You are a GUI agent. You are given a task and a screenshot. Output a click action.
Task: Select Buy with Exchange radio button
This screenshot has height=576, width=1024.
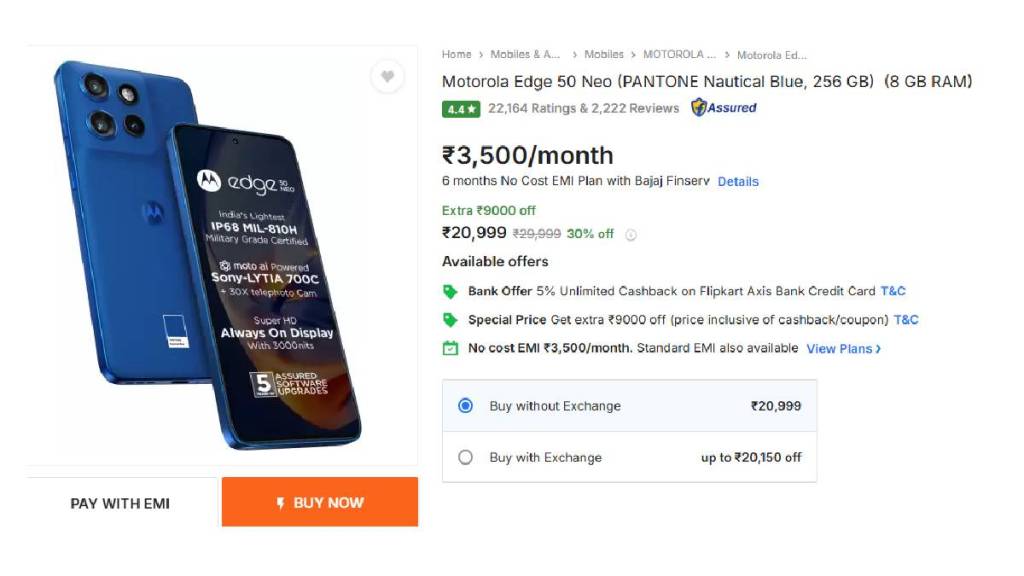point(465,457)
